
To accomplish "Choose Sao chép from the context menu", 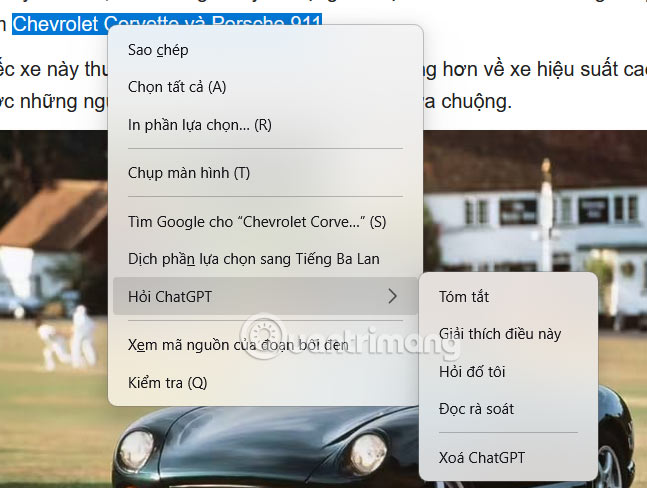I will [x=265, y=50].
